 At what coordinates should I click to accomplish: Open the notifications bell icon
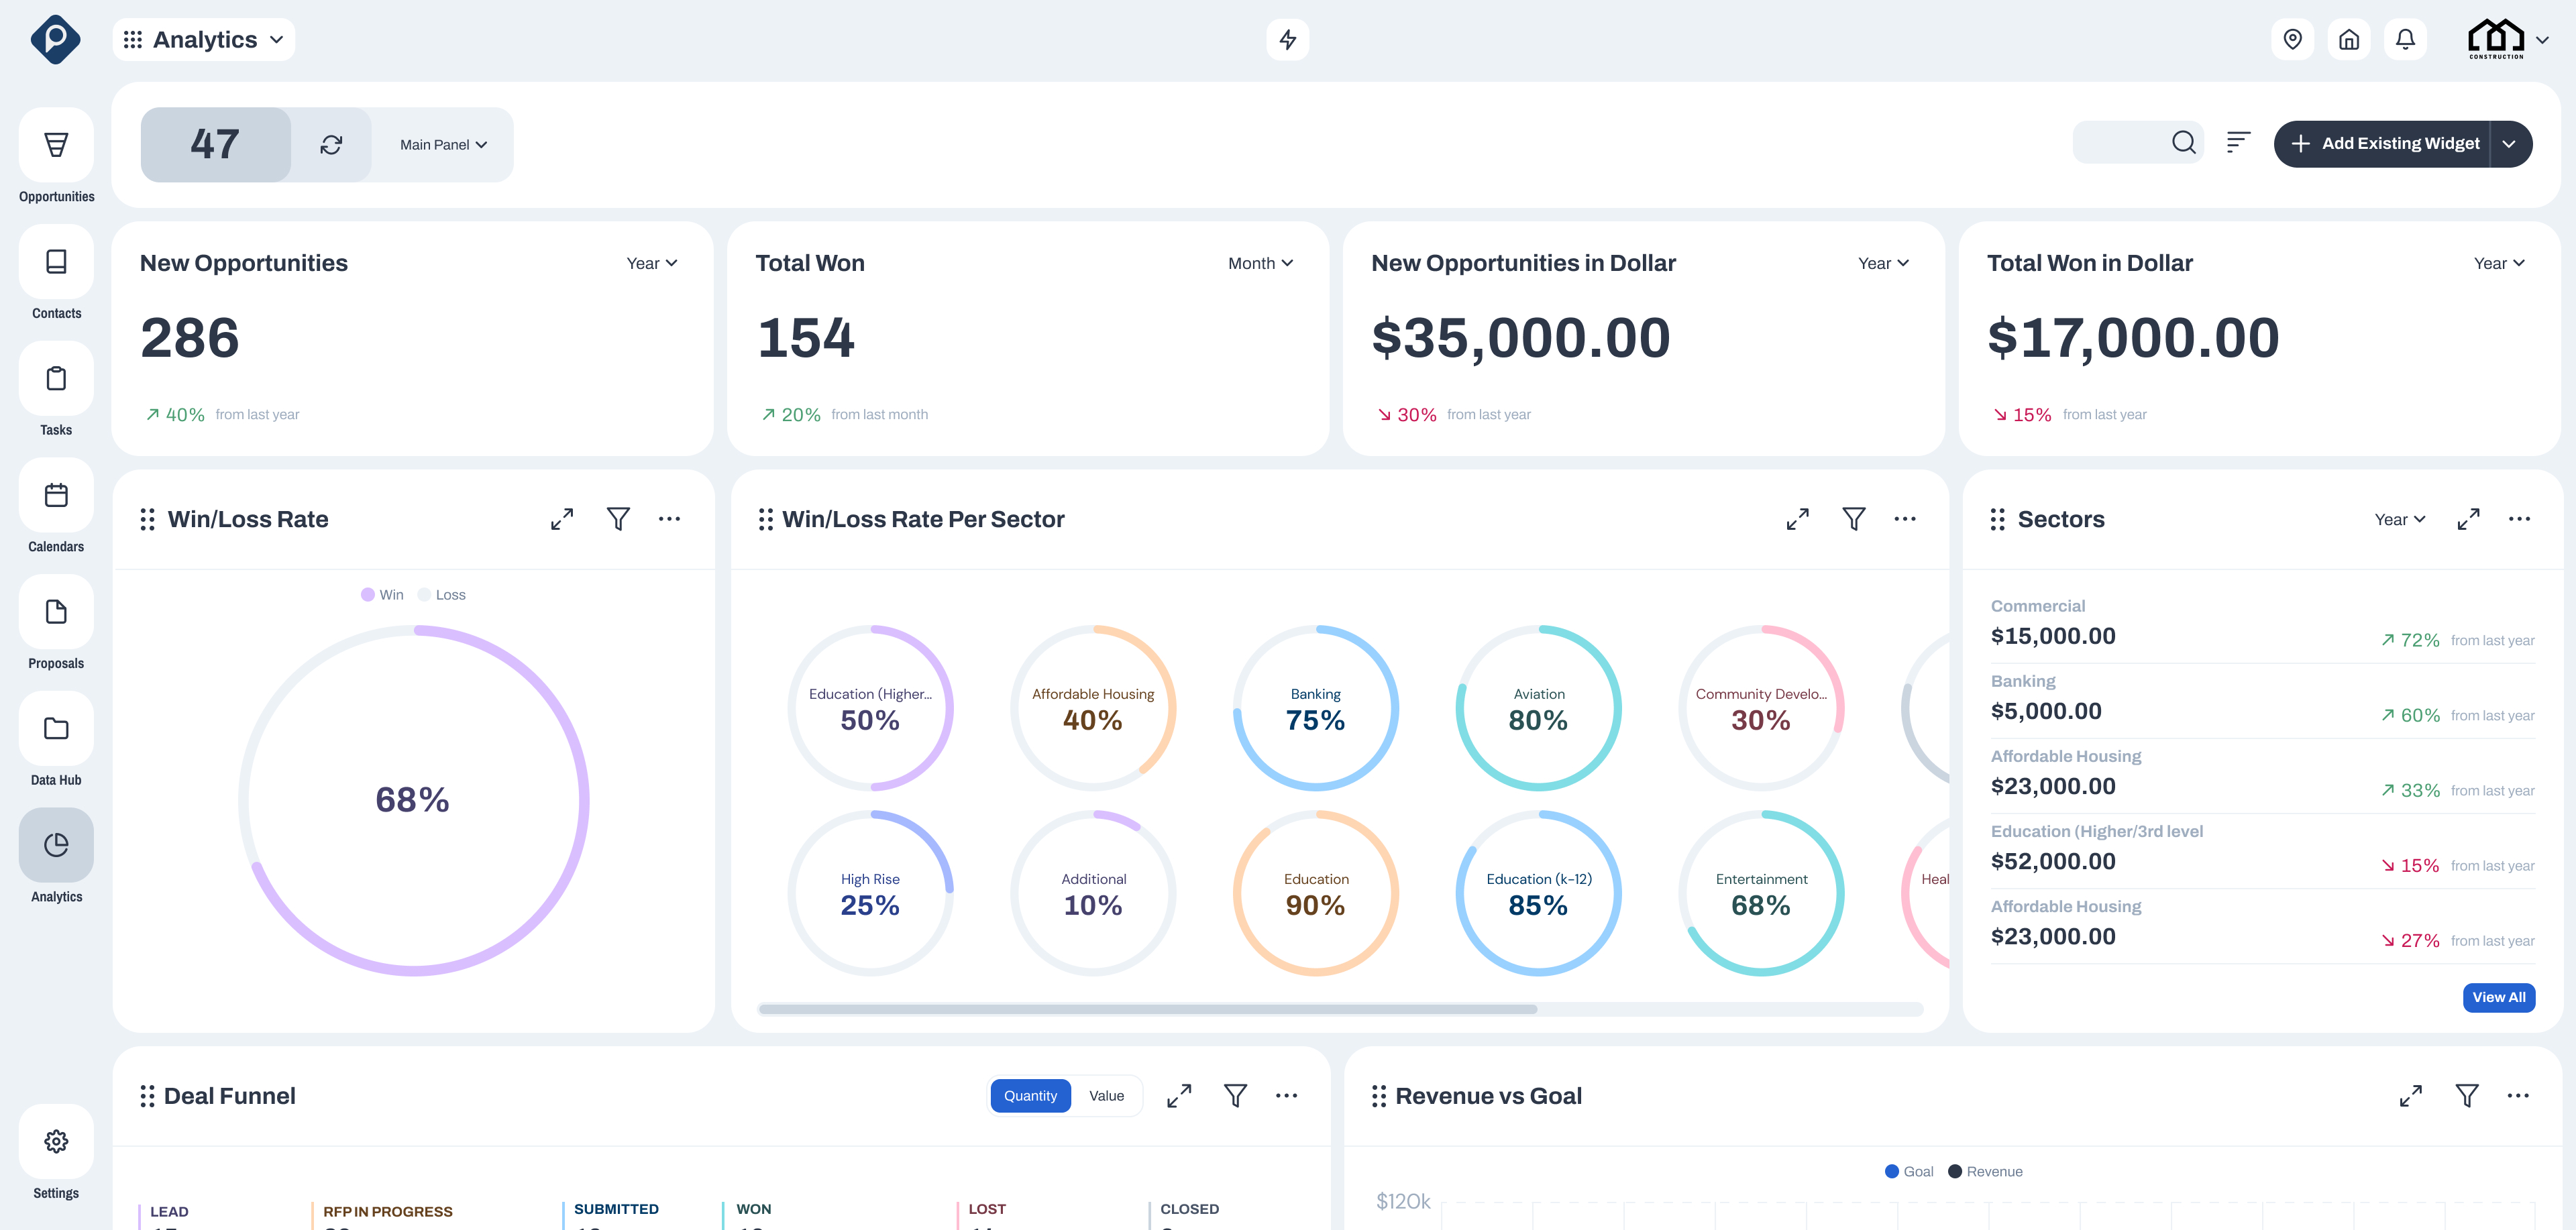[2406, 39]
